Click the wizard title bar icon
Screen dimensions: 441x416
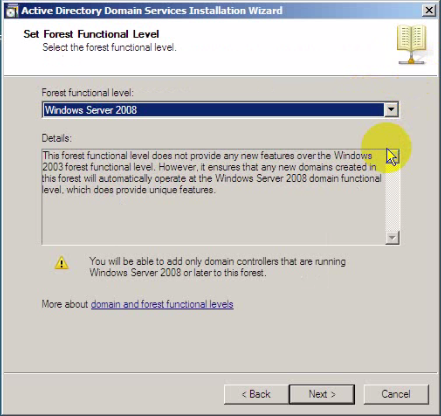pos(12,11)
